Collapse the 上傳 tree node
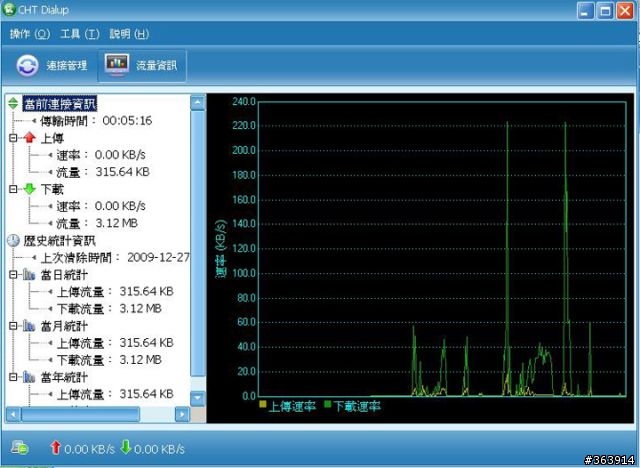Image resolution: width=640 pixels, height=468 pixels. click(x=13, y=138)
